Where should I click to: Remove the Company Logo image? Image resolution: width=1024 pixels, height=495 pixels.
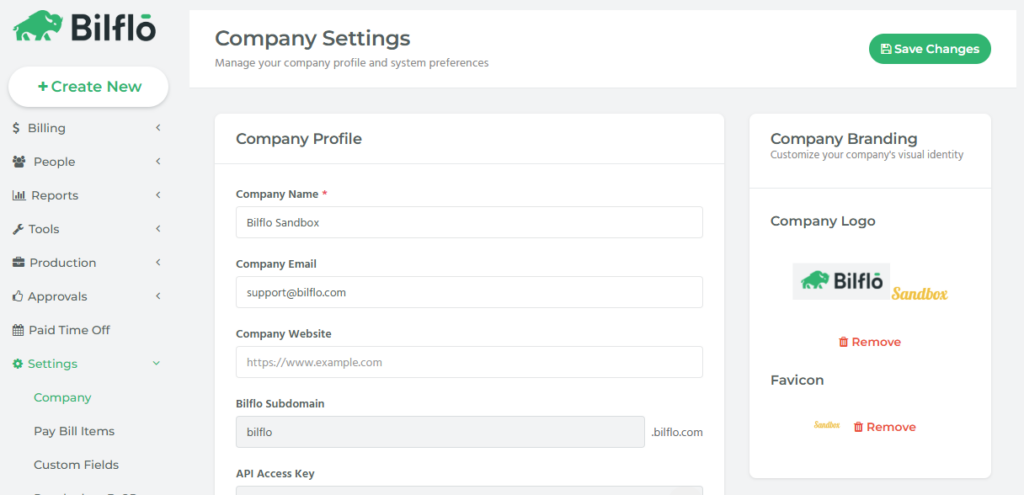coord(869,342)
